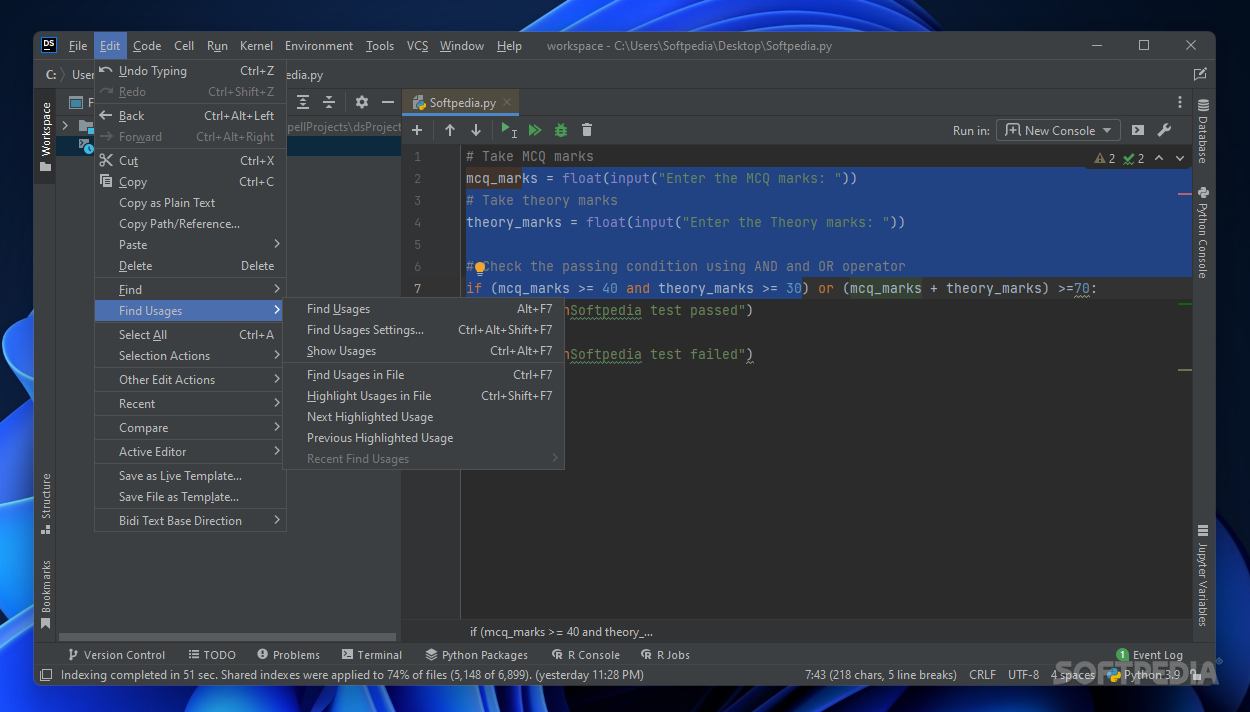
Task: Choose Save as Live Template
Action: 190,476
